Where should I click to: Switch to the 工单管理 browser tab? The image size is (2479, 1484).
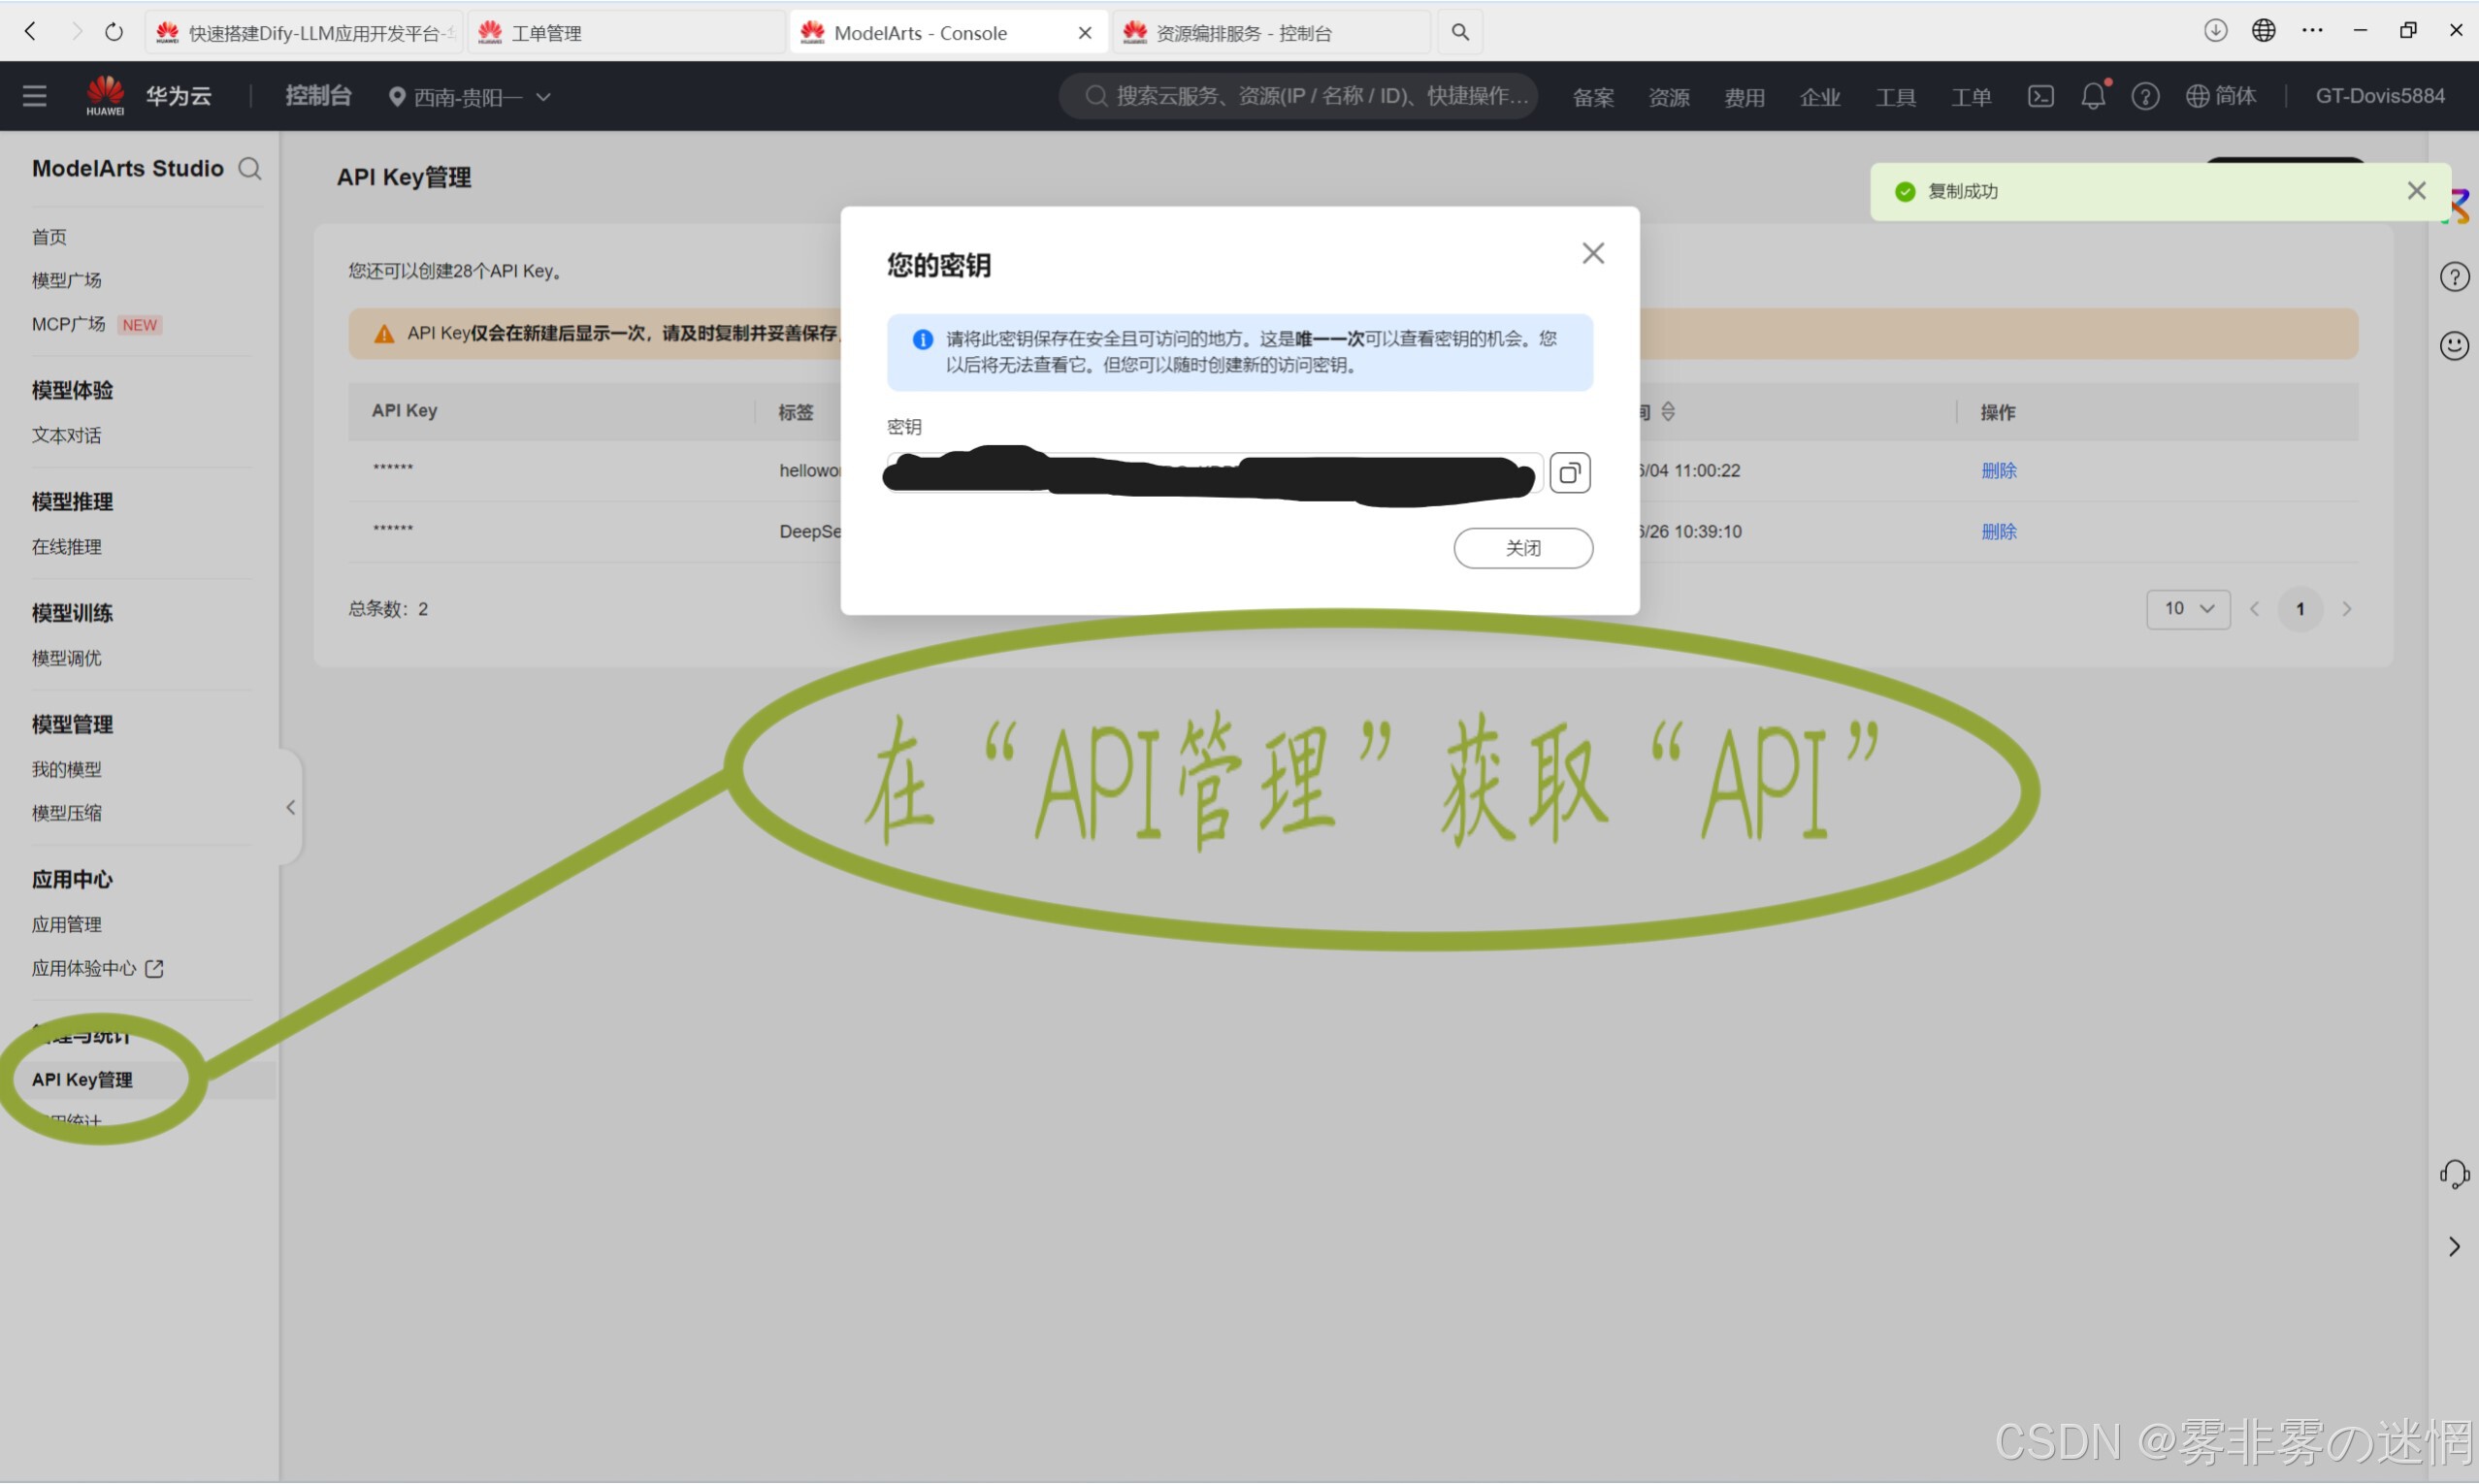coord(626,32)
